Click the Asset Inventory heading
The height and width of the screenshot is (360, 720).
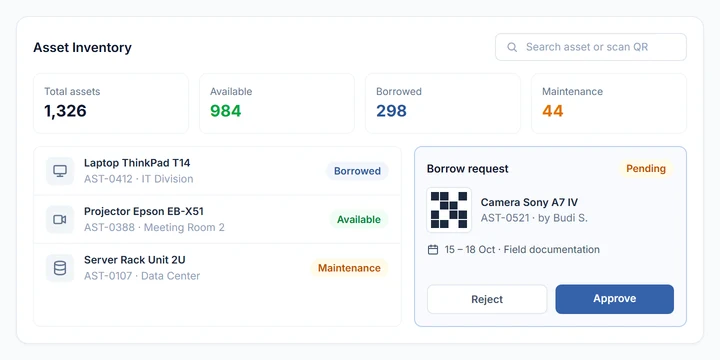point(82,47)
